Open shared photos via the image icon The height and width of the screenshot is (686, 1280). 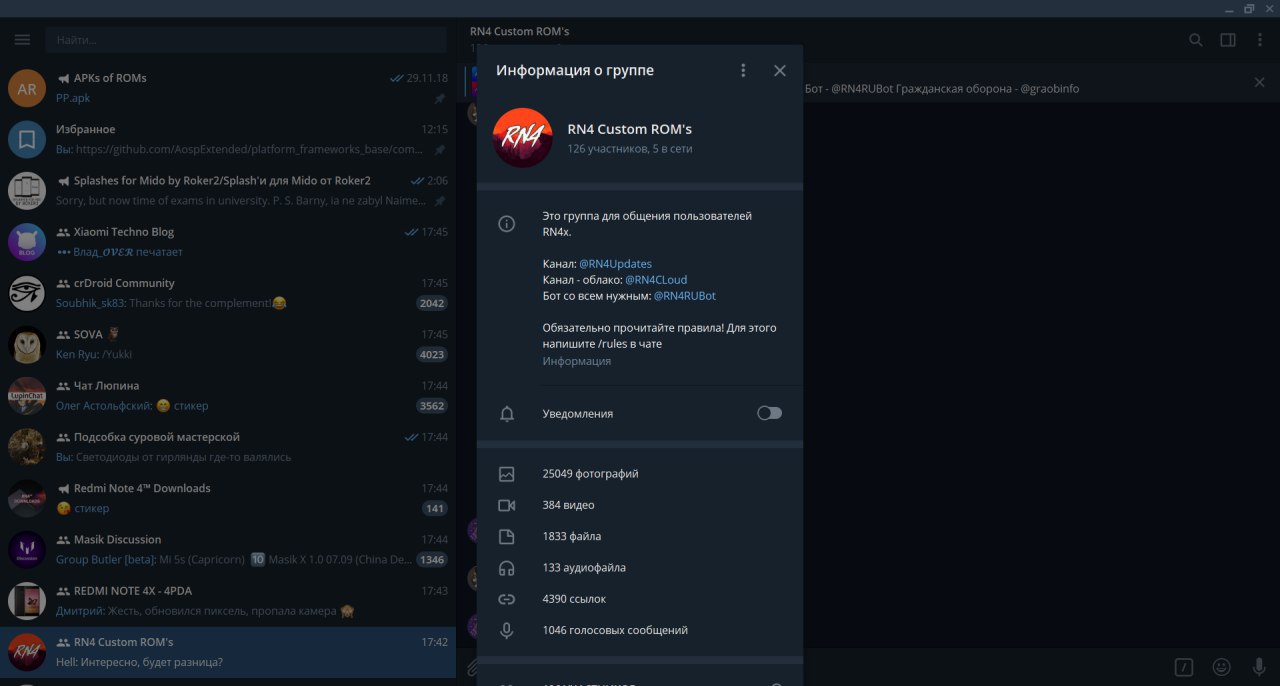[x=507, y=474]
